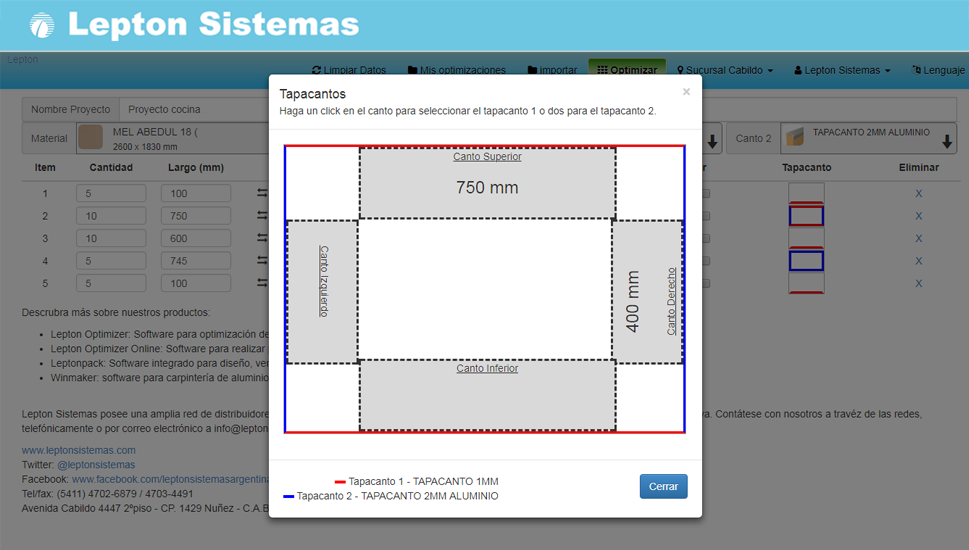
Task: Click Cantidad field in row 5
Action: pos(111,283)
